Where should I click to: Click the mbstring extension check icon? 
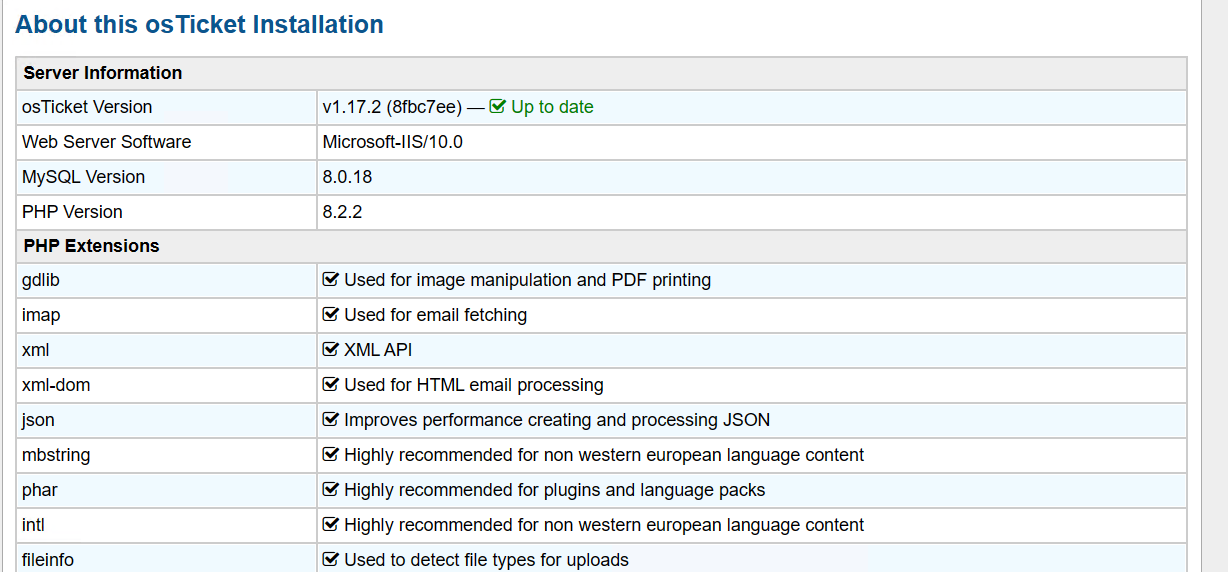point(331,455)
